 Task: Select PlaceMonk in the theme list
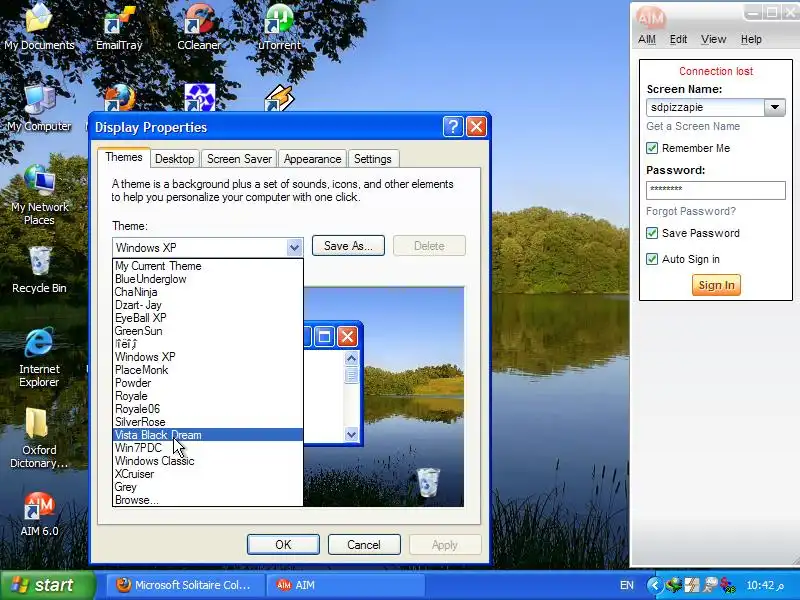coord(208,370)
